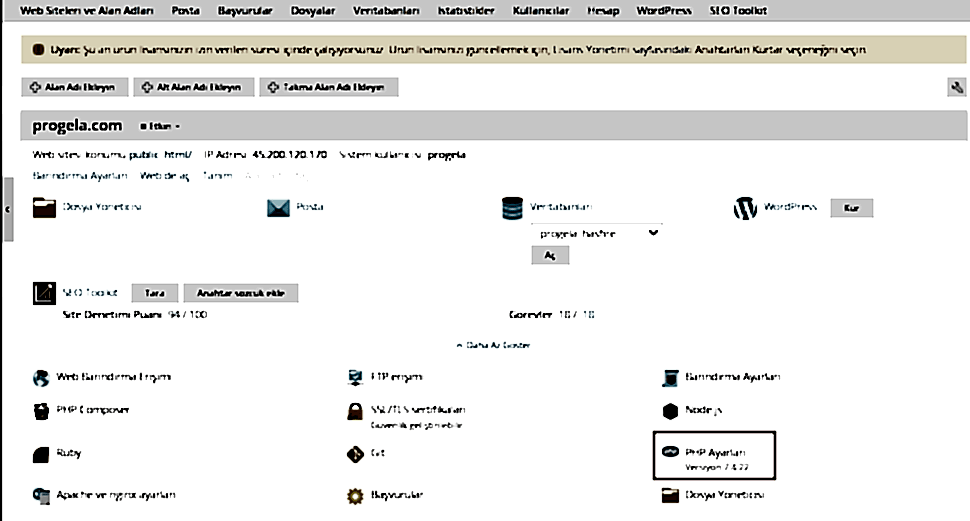Click the WordPress Kur button
This screenshot has width=970, height=521.
(x=851, y=208)
